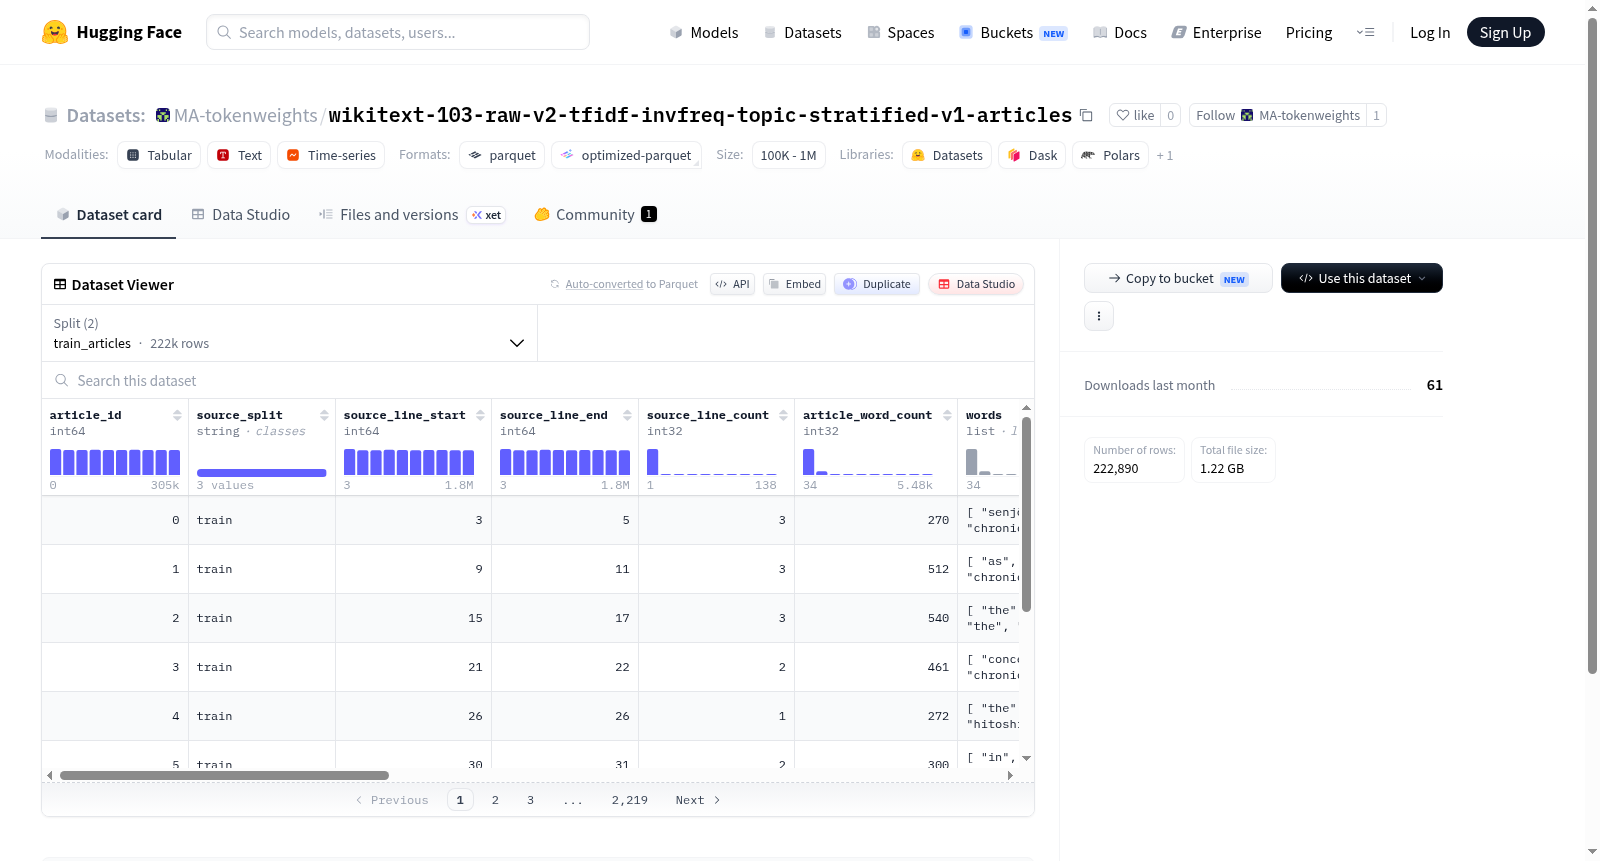This screenshot has height=861, width=1600.
Task: Select the Text modality tag
Action: [239, 155]
